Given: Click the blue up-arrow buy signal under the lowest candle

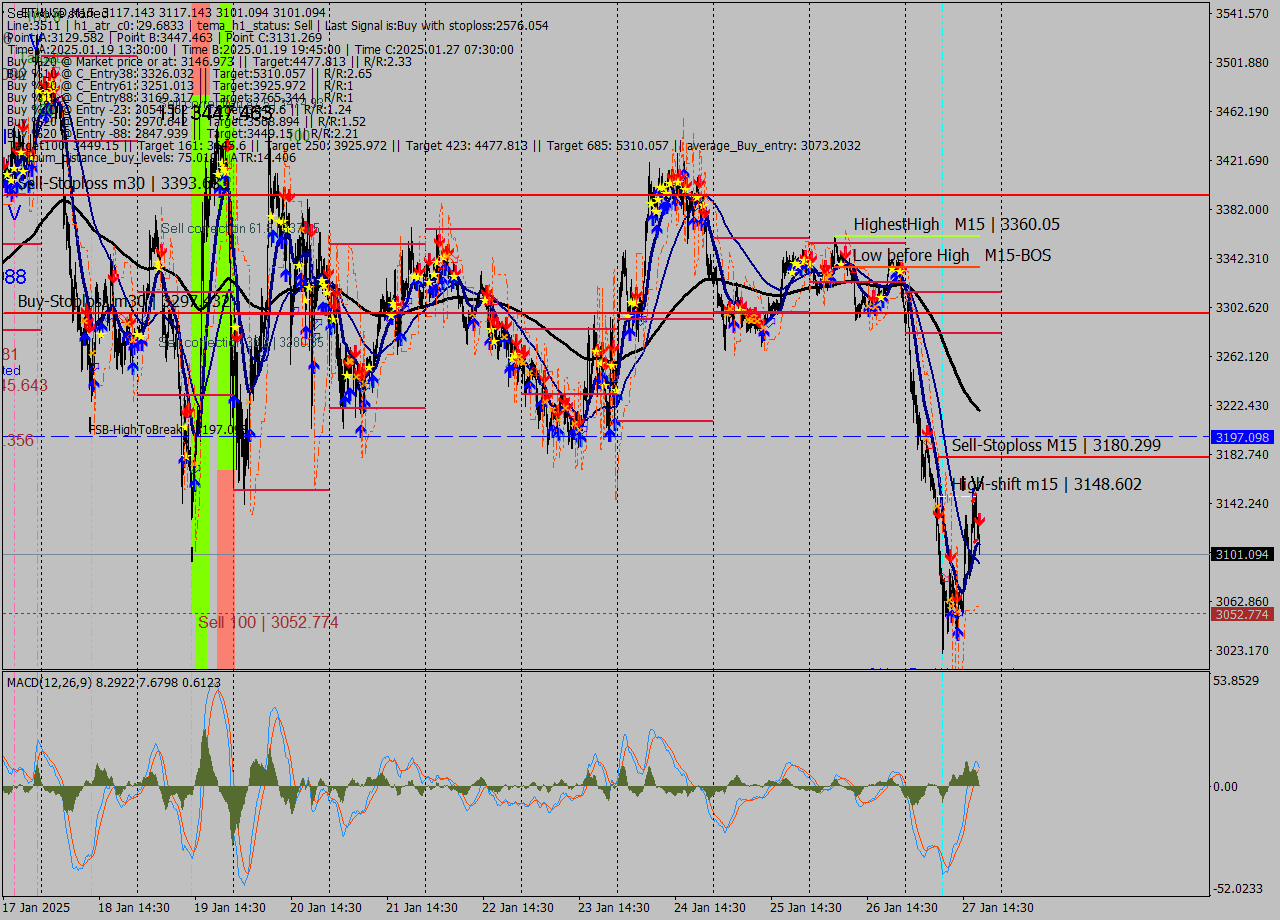Looking at the screenshot, I should tap(957, 633).
